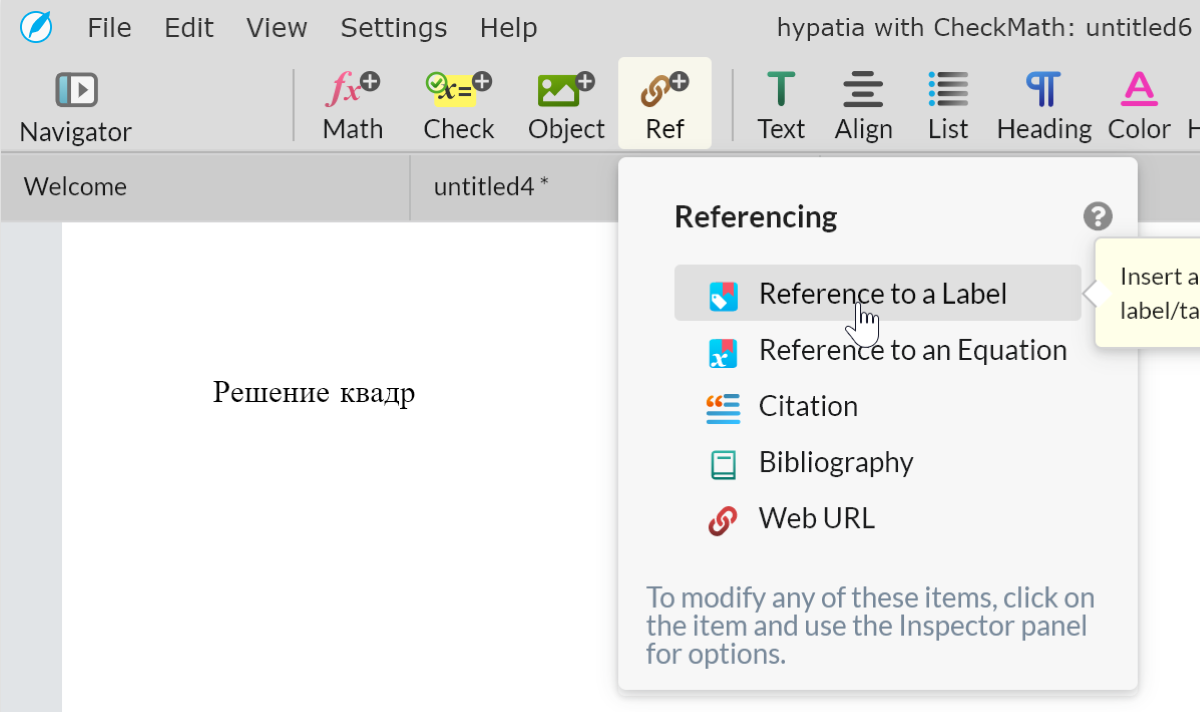Insert a Citation
The height and width of the screenshot is (712, 1200).
pos(808,407)
